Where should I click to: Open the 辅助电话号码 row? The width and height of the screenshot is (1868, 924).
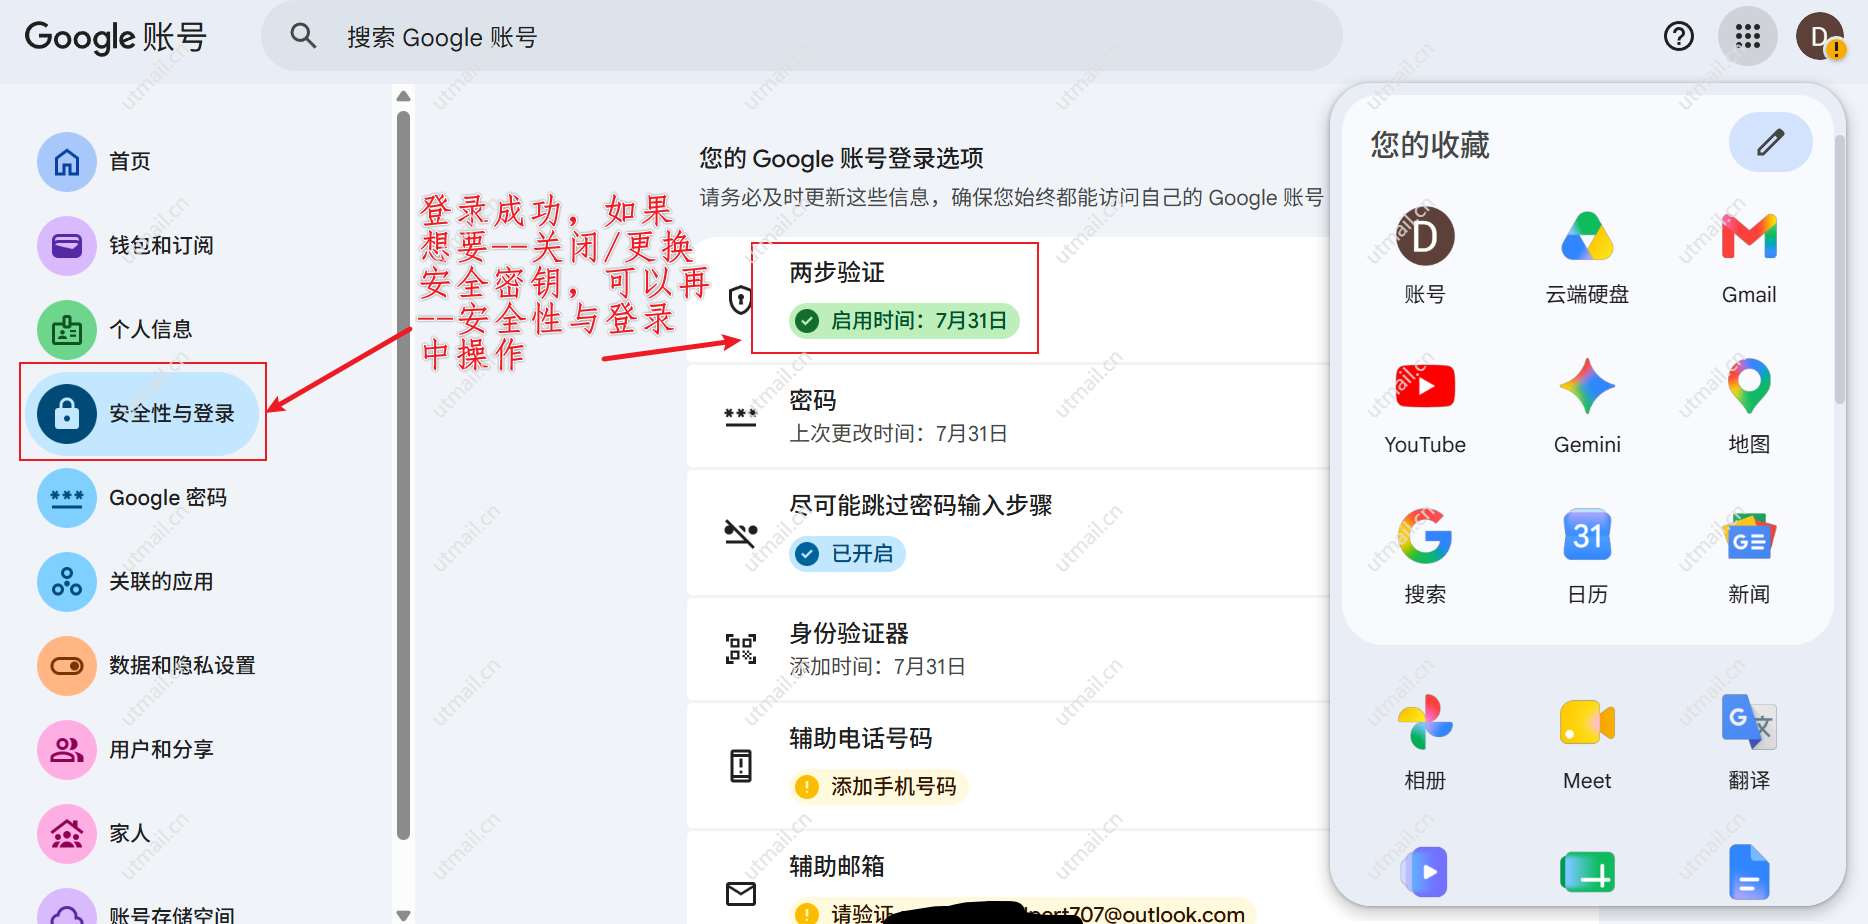pos(1008,765)
